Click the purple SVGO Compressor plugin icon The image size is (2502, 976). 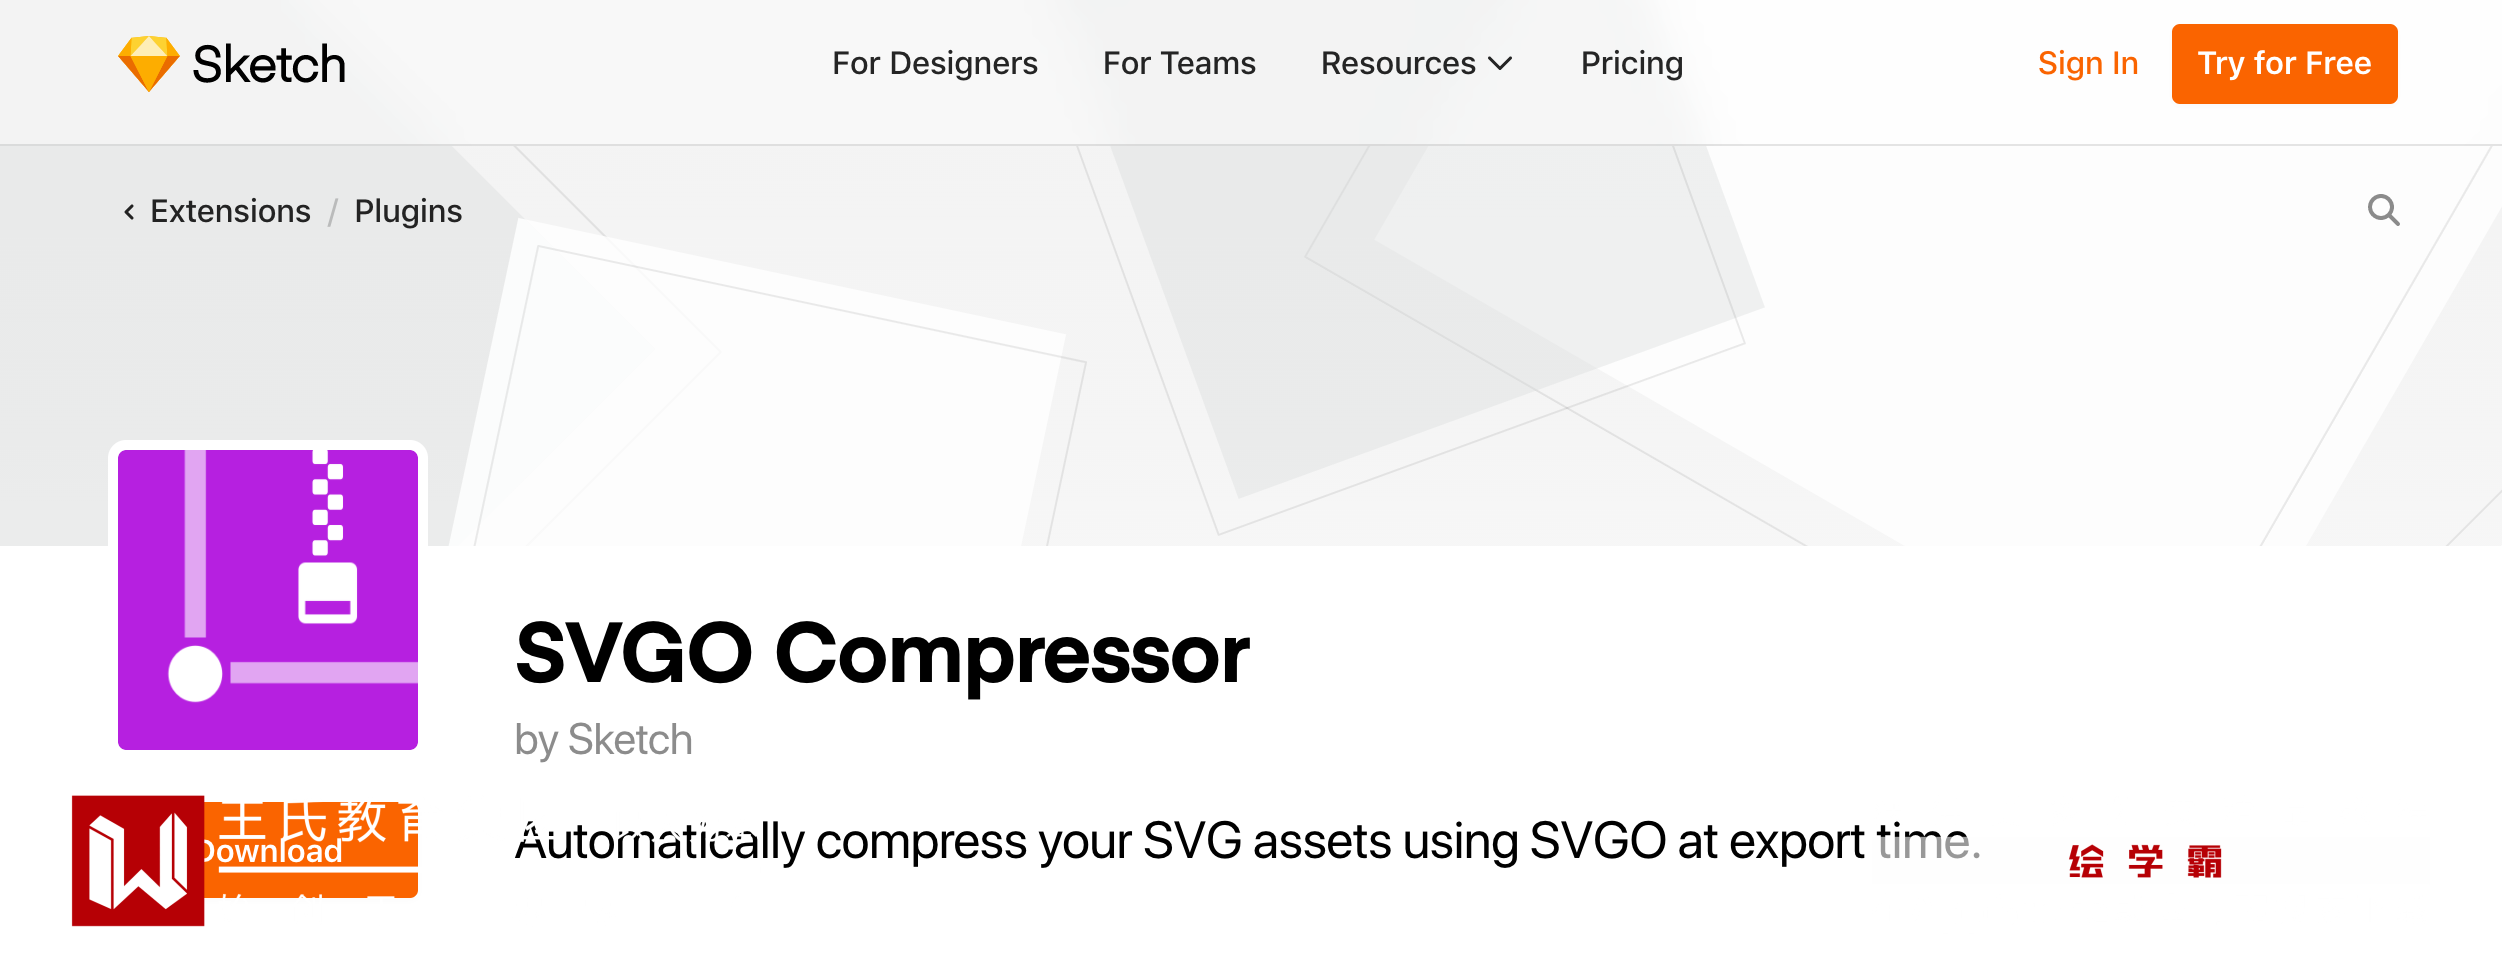[x=268, y=600]
